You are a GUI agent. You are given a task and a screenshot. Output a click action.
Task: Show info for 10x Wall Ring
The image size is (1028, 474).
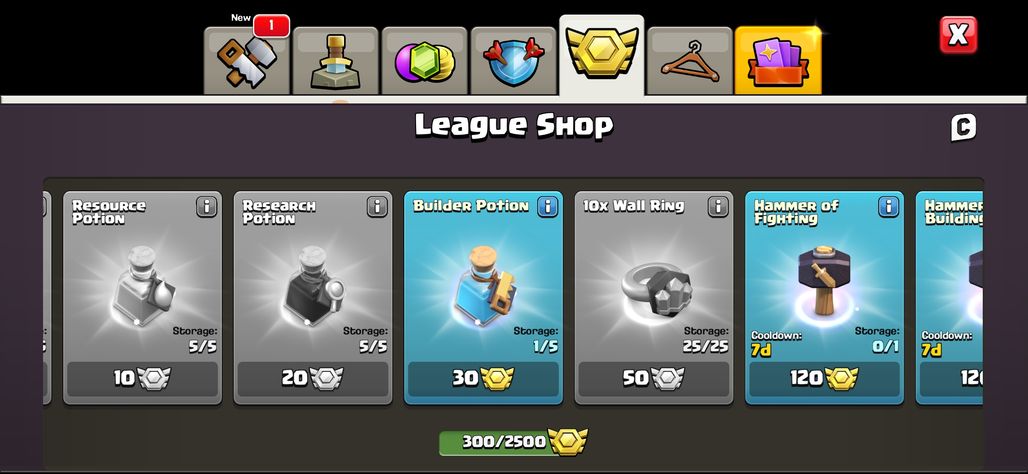pos(718,207)
